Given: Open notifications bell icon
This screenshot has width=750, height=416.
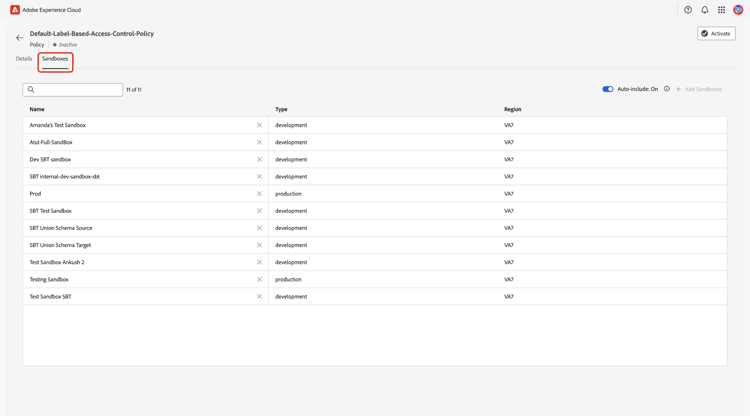Looking at the screenshot, I should click(x=705, y=10).
